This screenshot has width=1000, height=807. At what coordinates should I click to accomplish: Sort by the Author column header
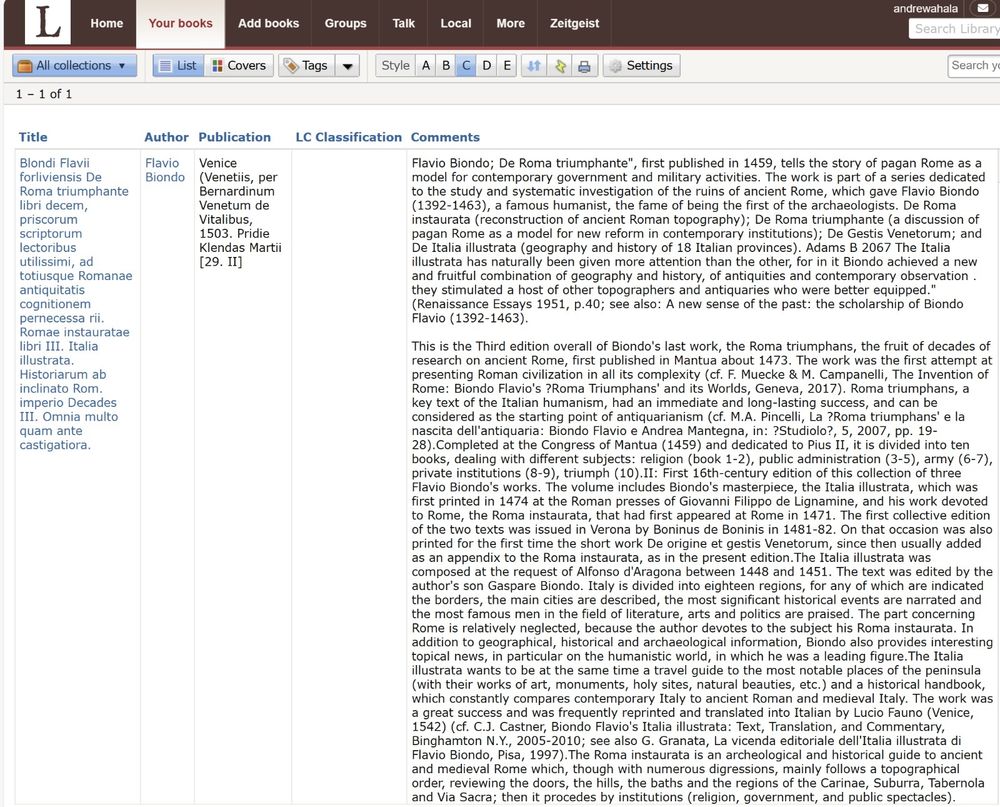point(166,137)
